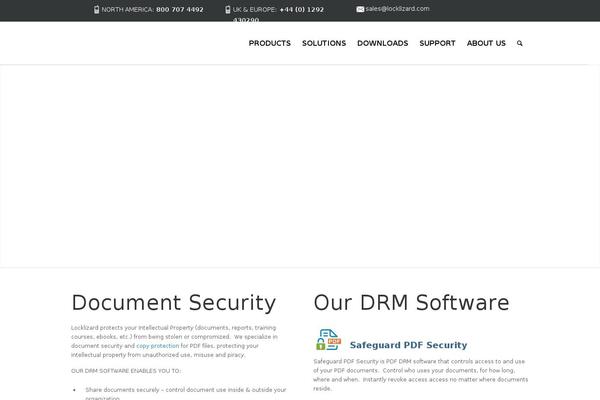Viewport: 600px width, 400px height.
Task: Open the Support menu
Action: point(437,43)
